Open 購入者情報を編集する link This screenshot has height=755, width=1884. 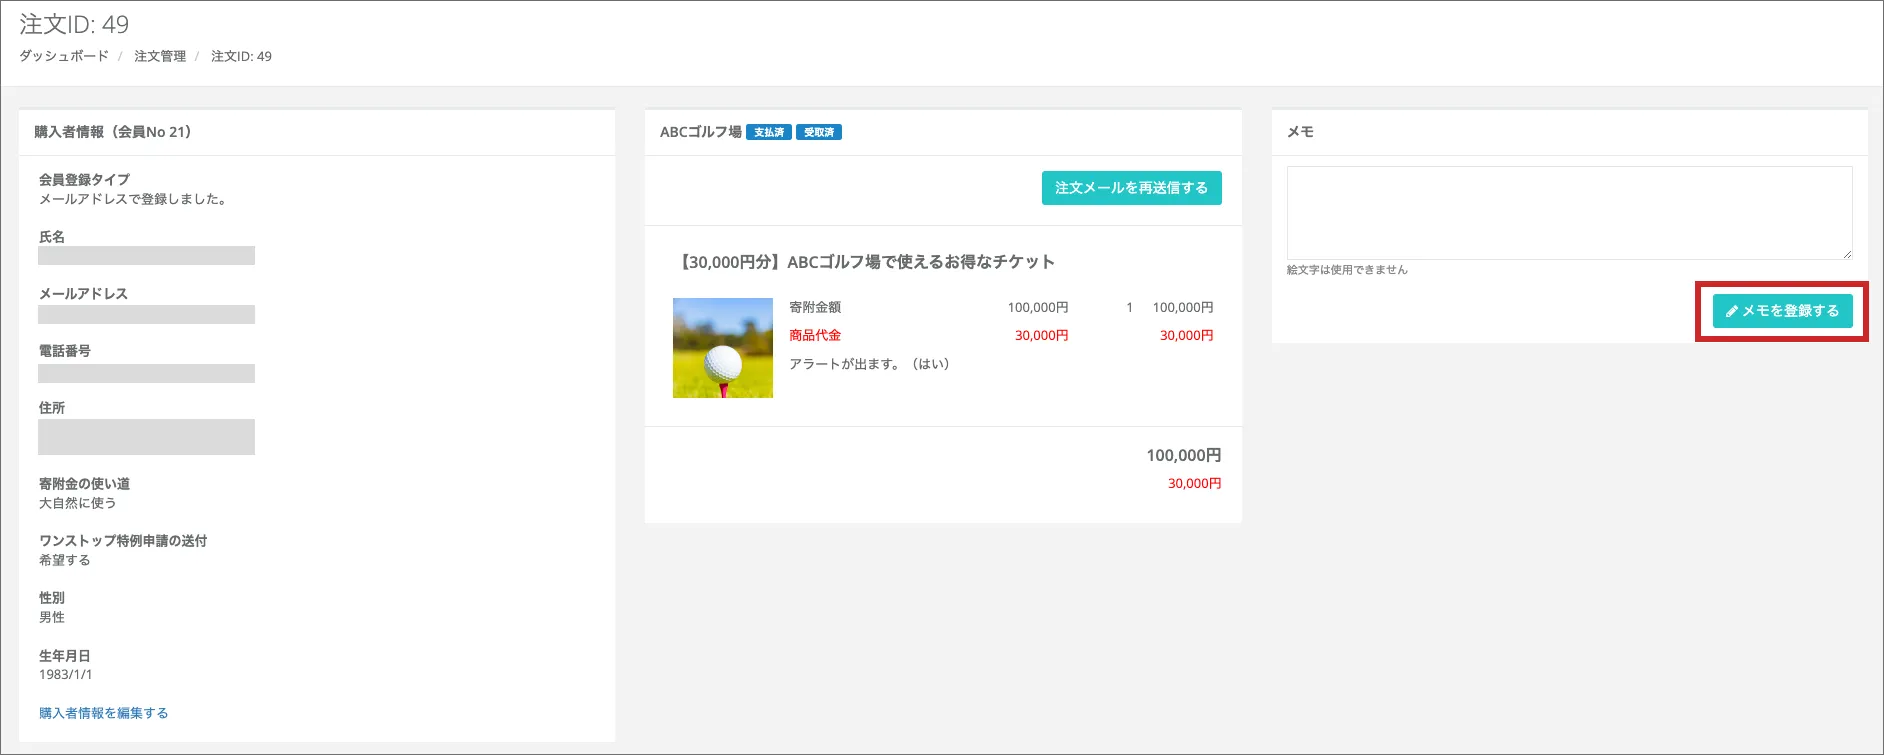coord(103,713)
